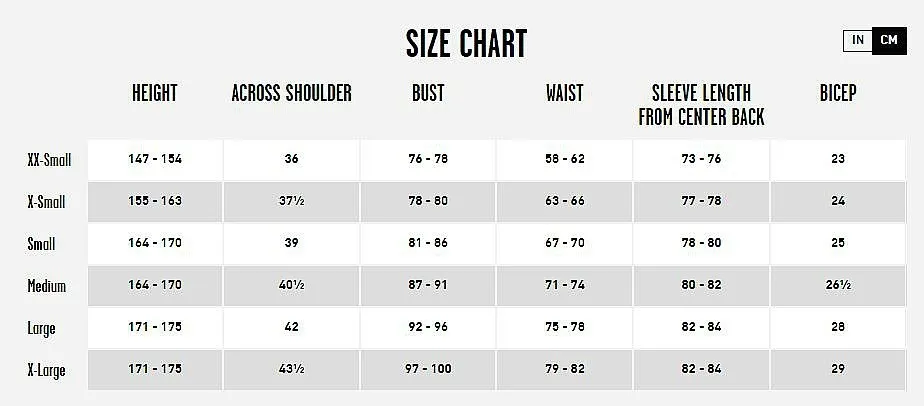
Task: Select the XX-Small row label
Action: click(x=50, y=160)
